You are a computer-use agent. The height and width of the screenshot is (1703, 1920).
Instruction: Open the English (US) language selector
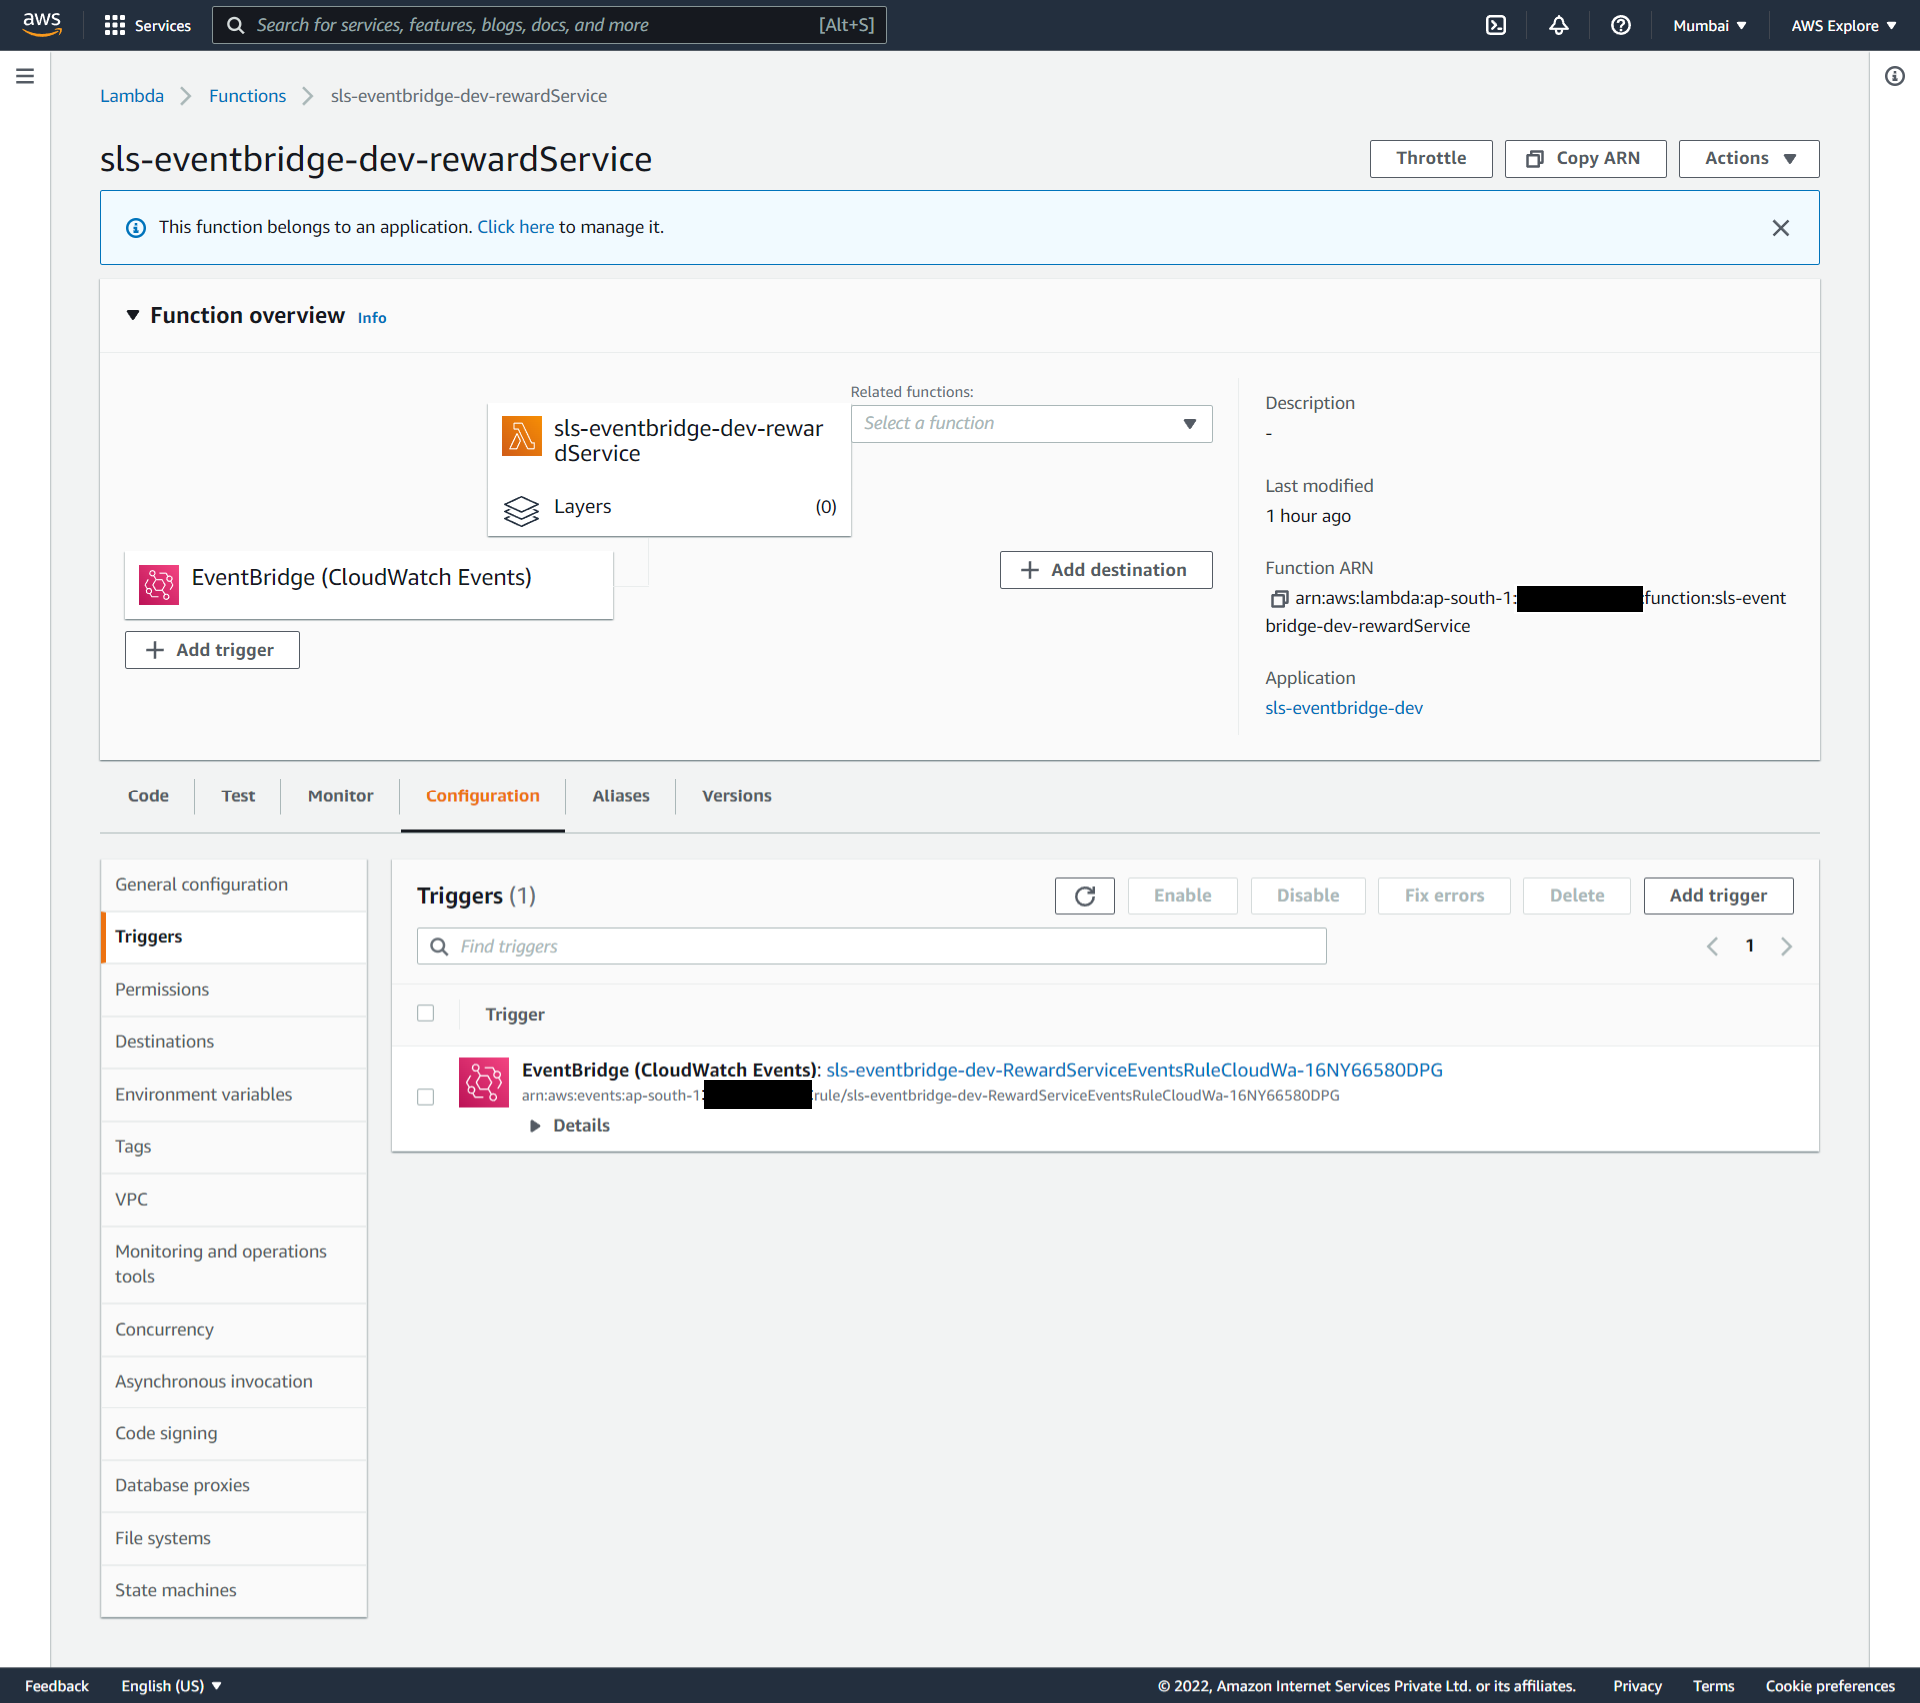[x=171, y=1686]
